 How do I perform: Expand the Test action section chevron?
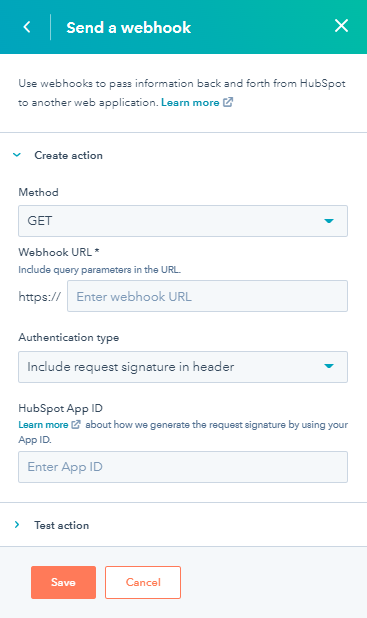coord(17,525)
